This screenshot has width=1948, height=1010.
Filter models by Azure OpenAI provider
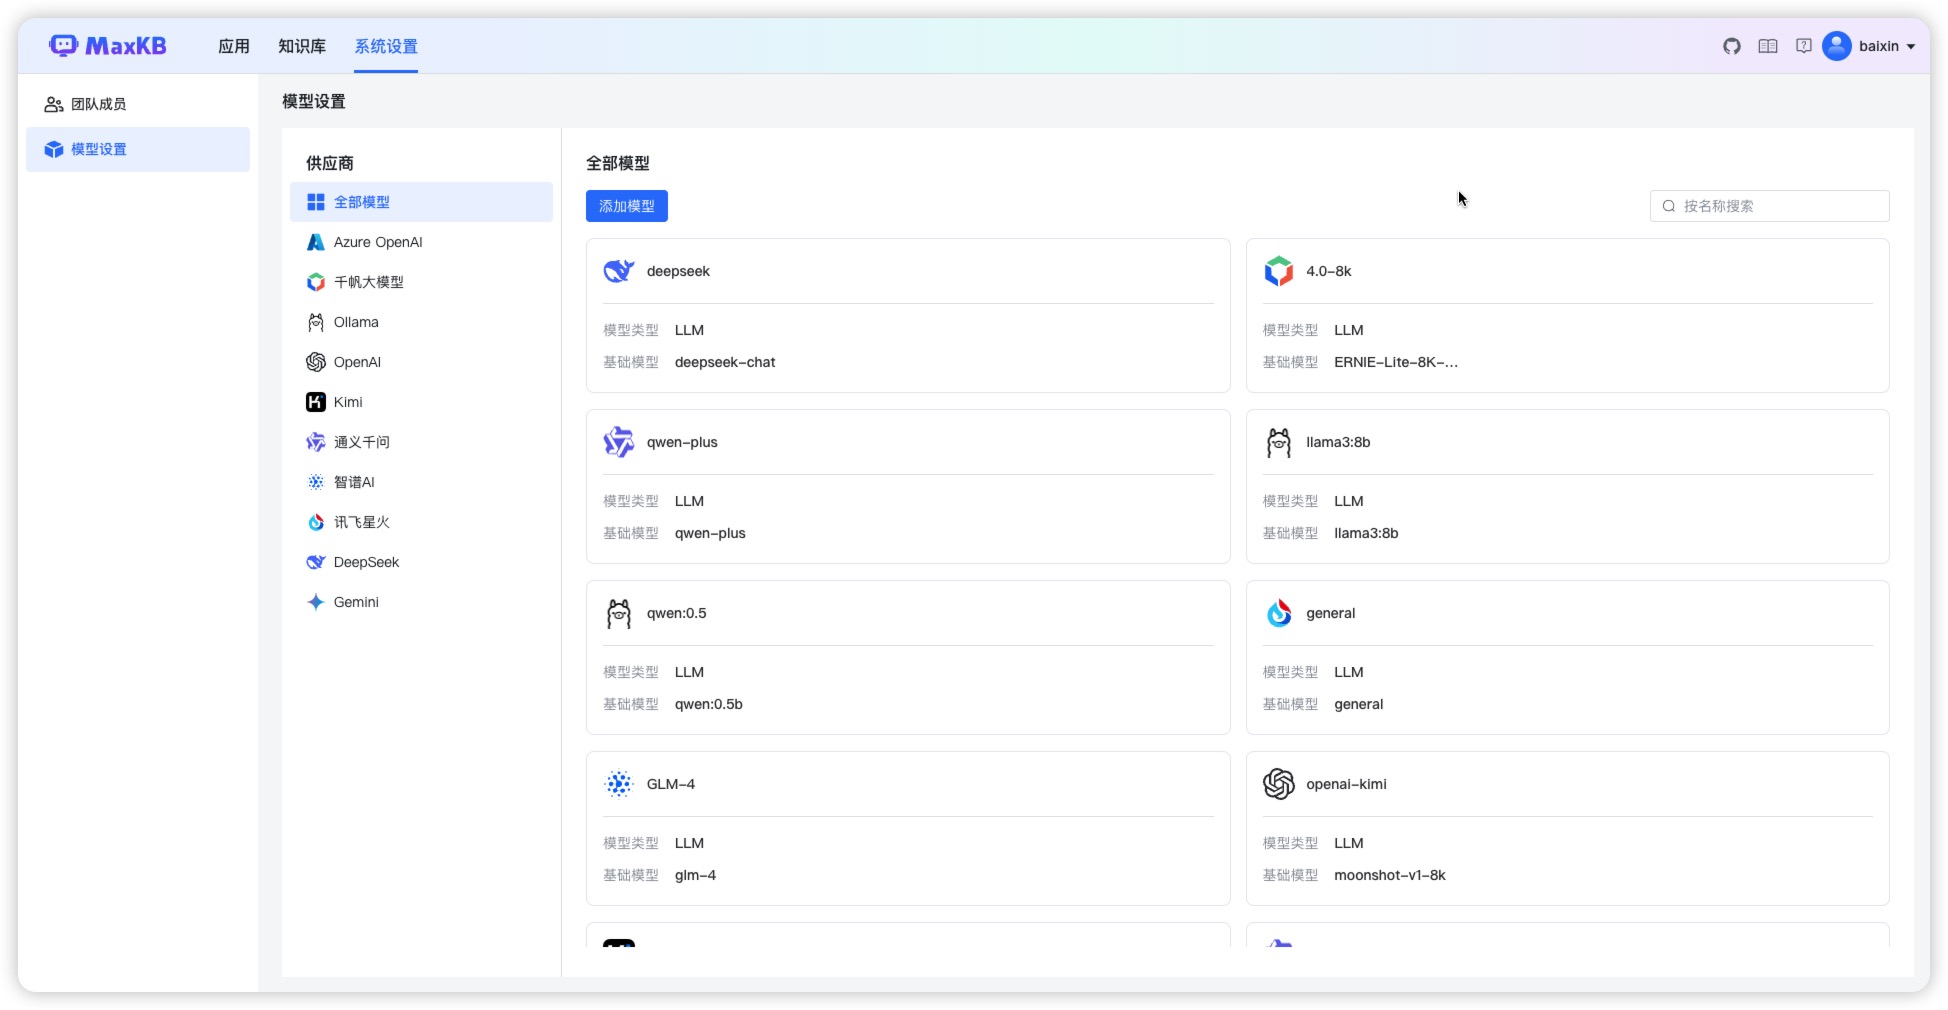421,242
